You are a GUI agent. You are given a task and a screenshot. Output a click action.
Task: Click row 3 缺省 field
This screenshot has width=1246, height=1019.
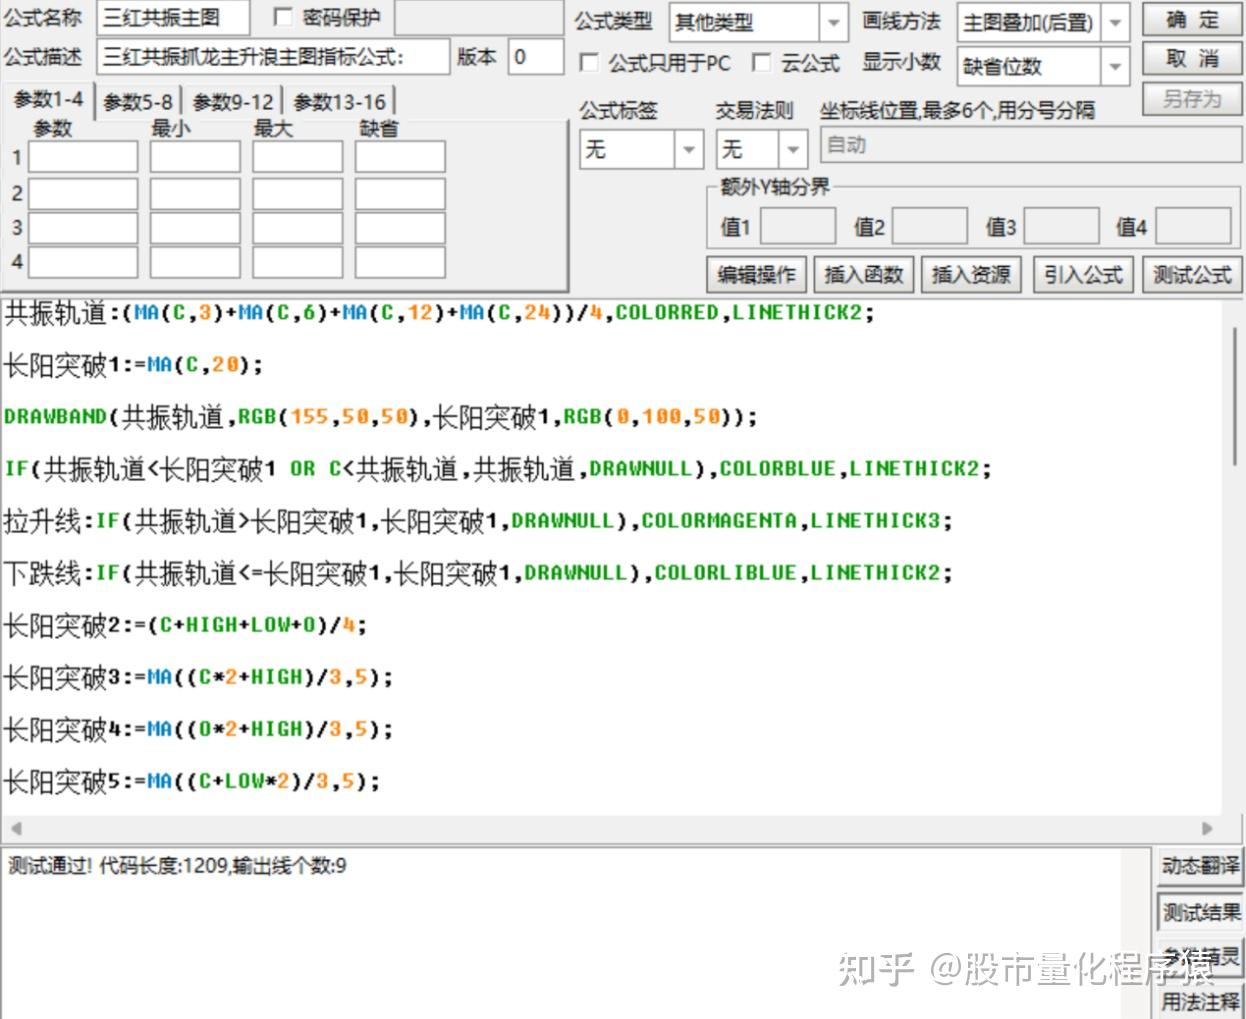400,227
